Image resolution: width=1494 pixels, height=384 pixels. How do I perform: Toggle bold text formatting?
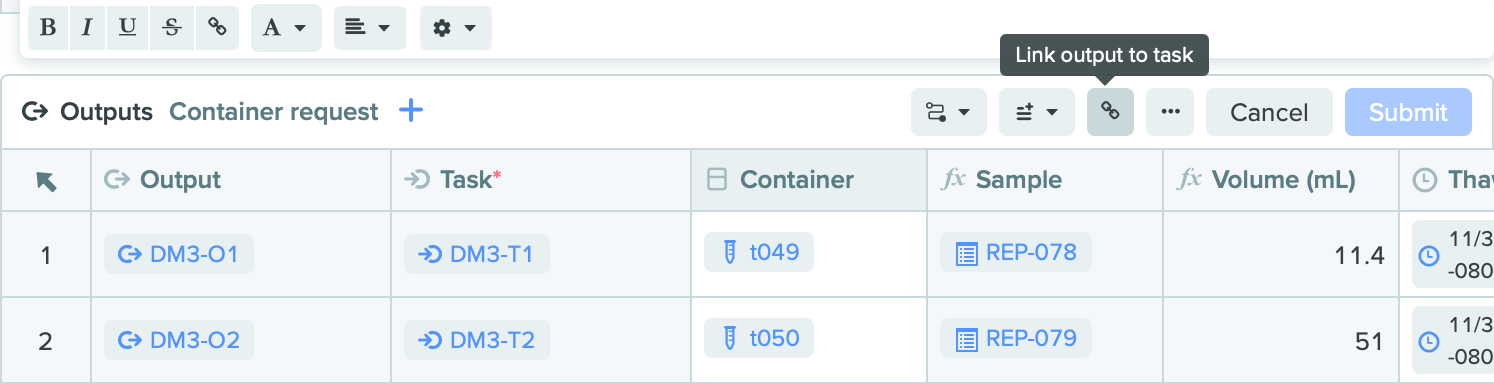coord(48,28)
